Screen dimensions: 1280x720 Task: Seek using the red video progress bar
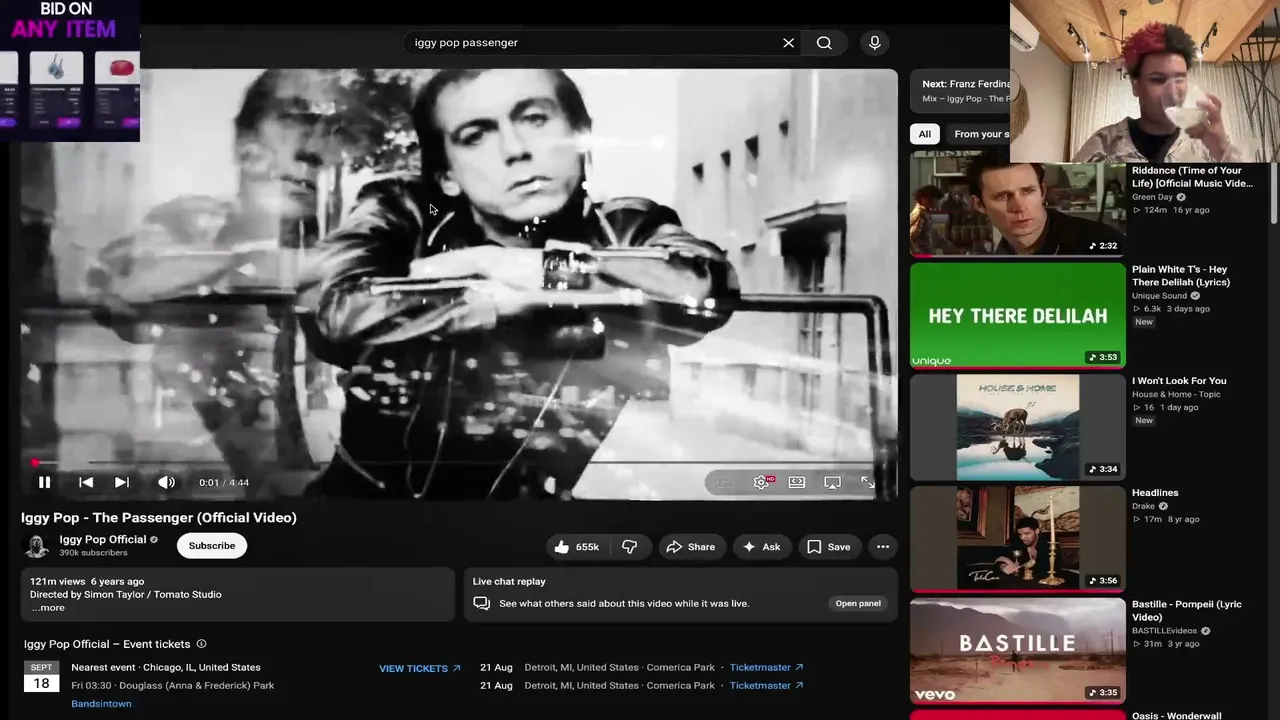459,462
